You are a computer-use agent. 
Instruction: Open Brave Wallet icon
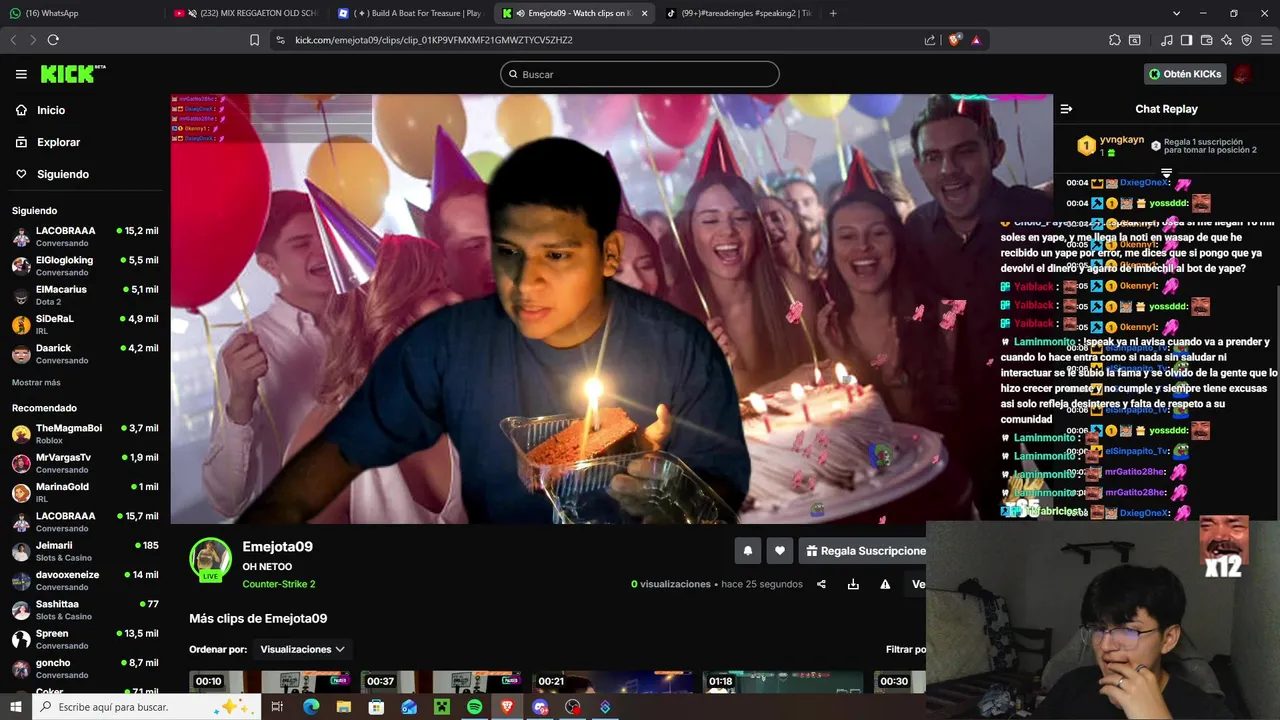tap(1206, 40)
